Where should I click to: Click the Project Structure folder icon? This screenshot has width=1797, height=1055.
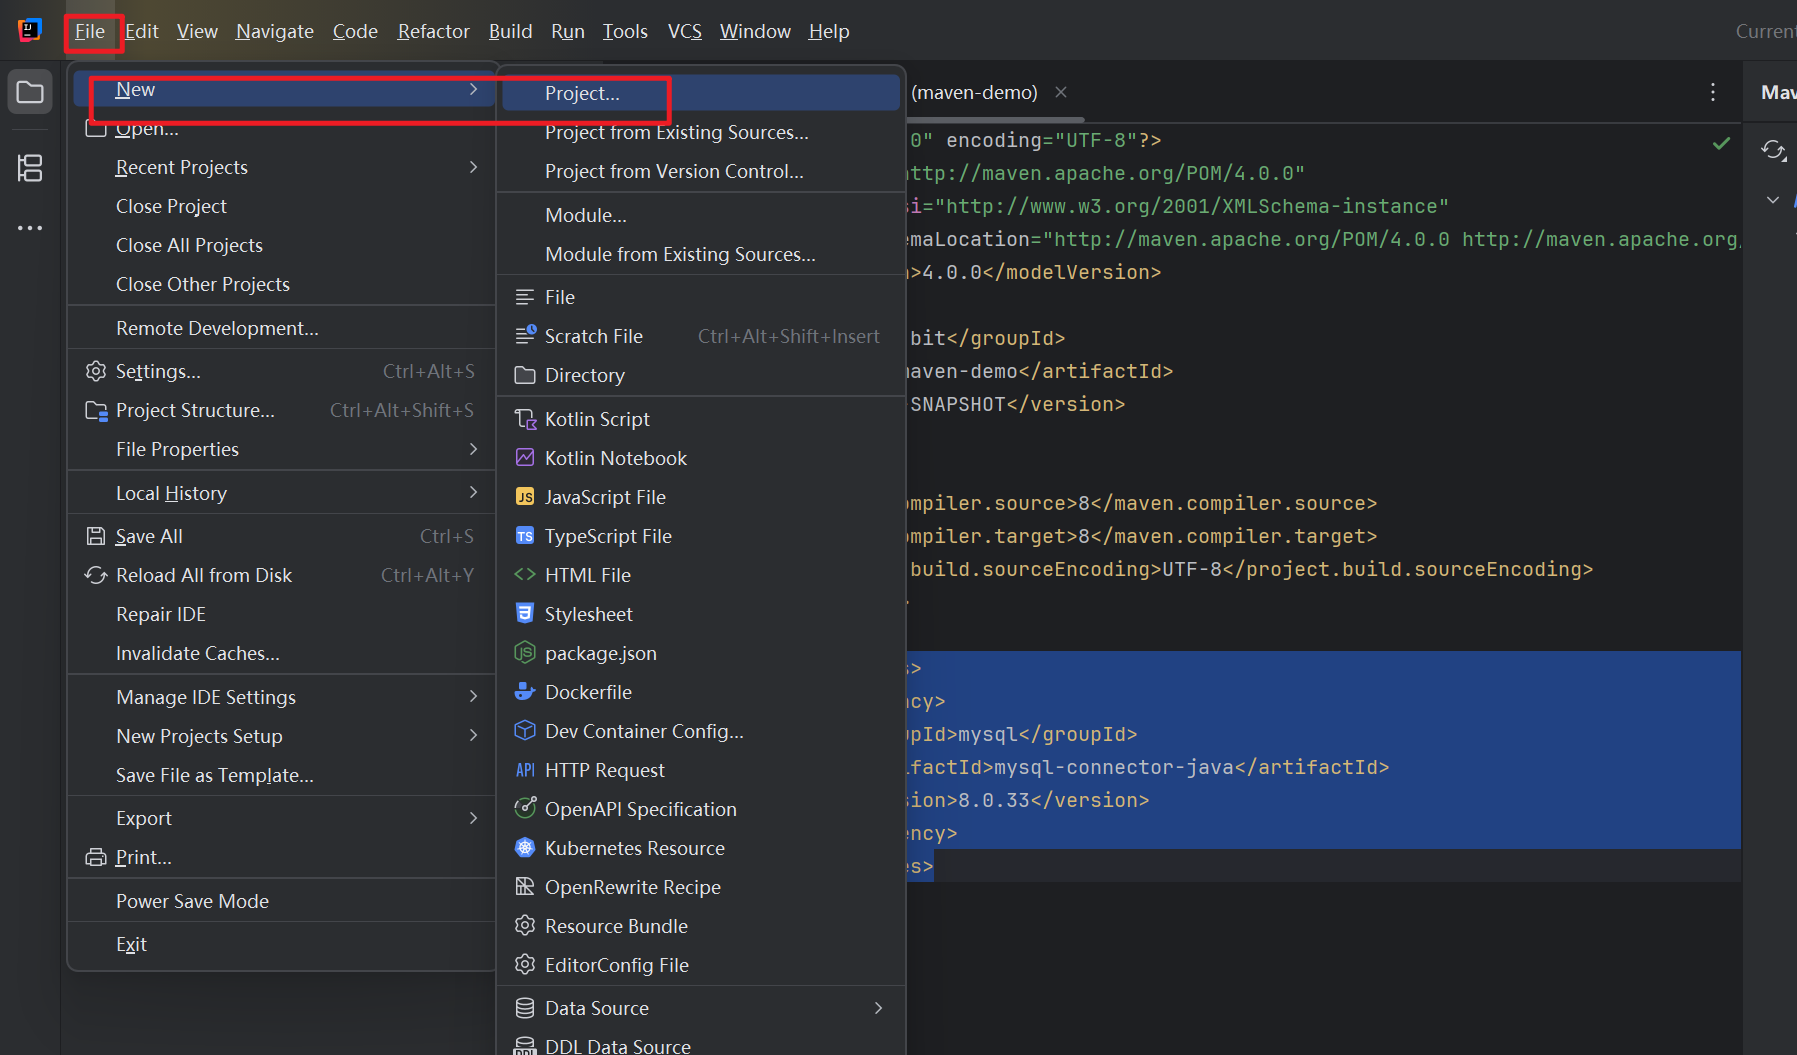tap(96, 410)
